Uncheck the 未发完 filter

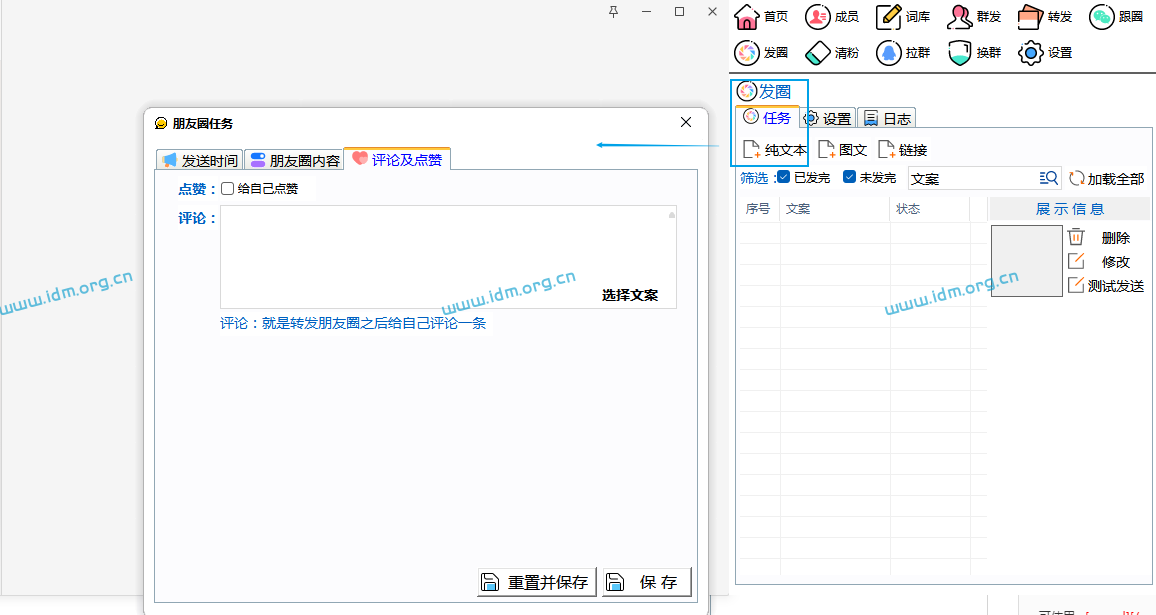point(849,177)
